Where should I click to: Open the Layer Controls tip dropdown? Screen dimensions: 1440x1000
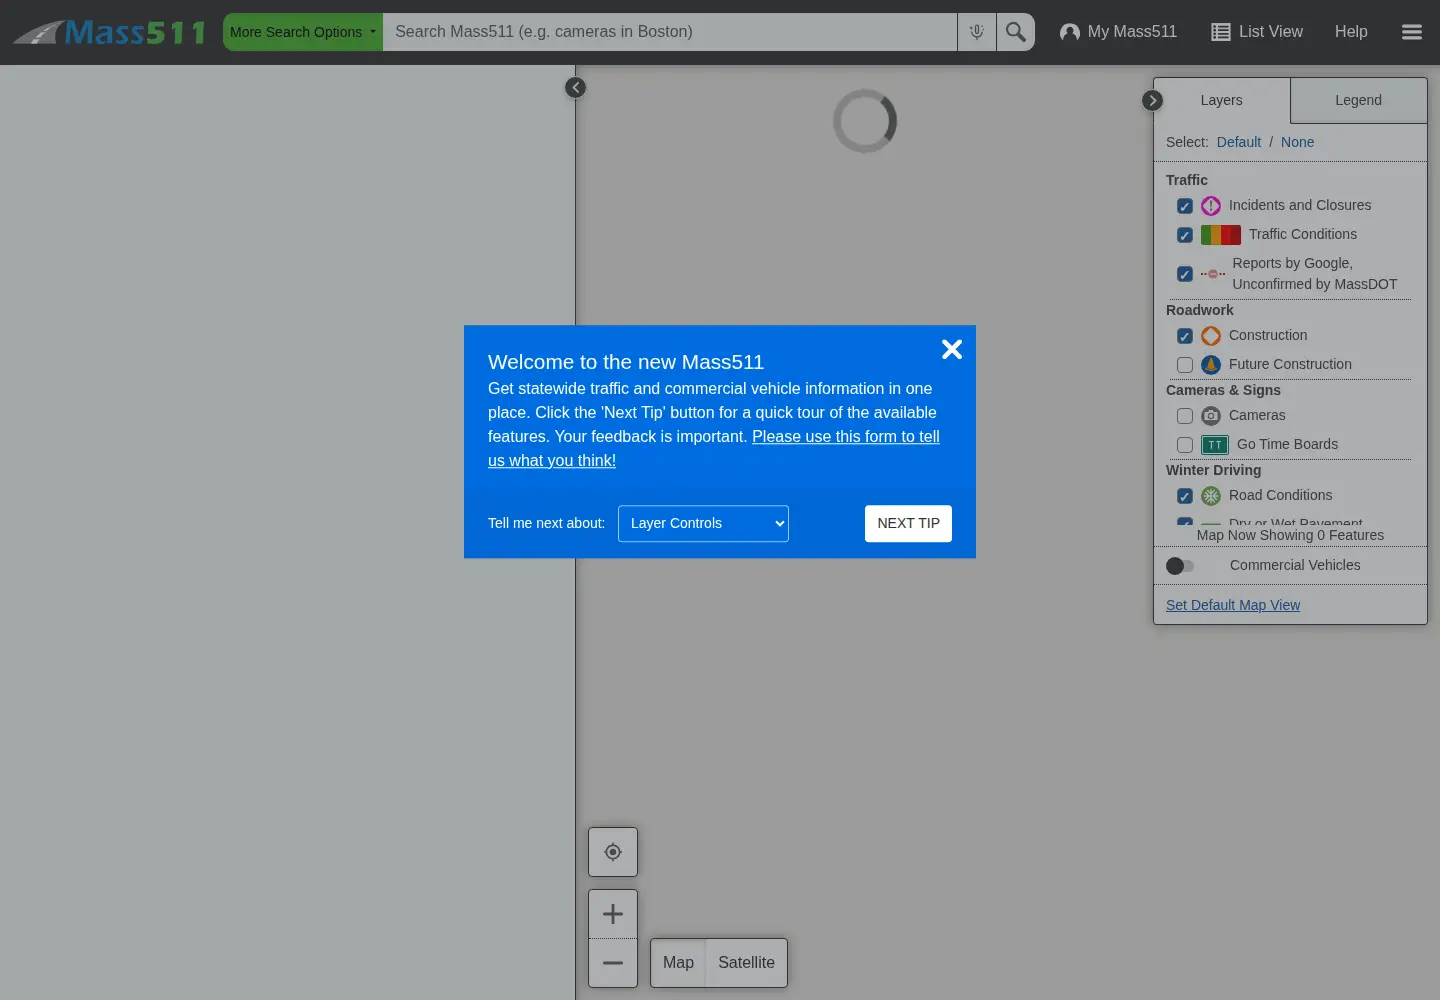coord(703,523)
